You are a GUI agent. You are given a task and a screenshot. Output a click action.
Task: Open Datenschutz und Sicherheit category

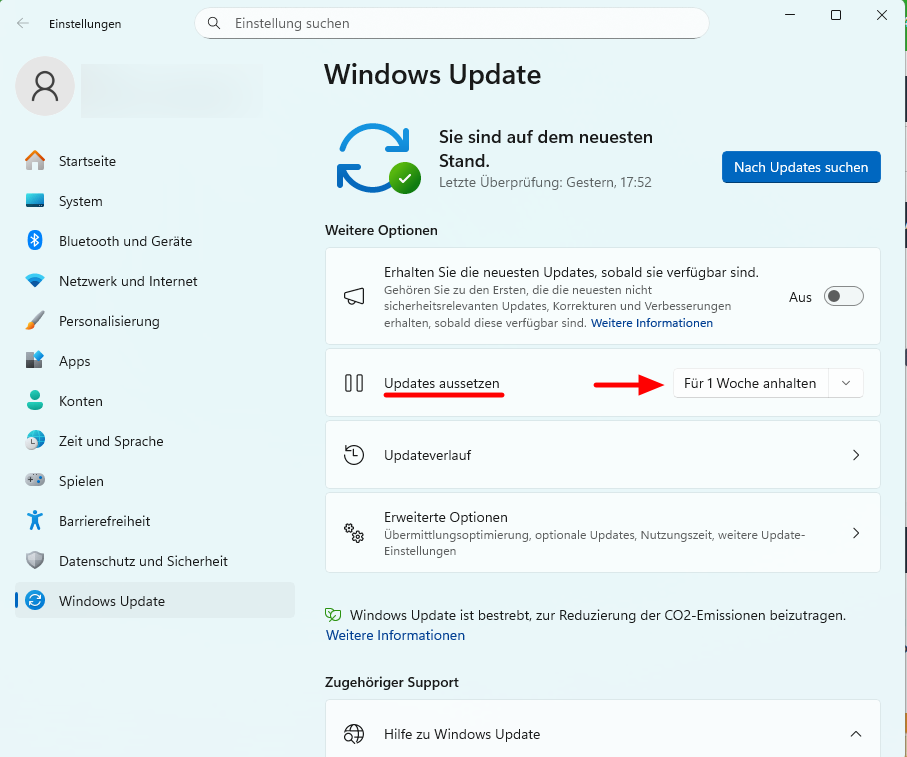click(154, 560)
